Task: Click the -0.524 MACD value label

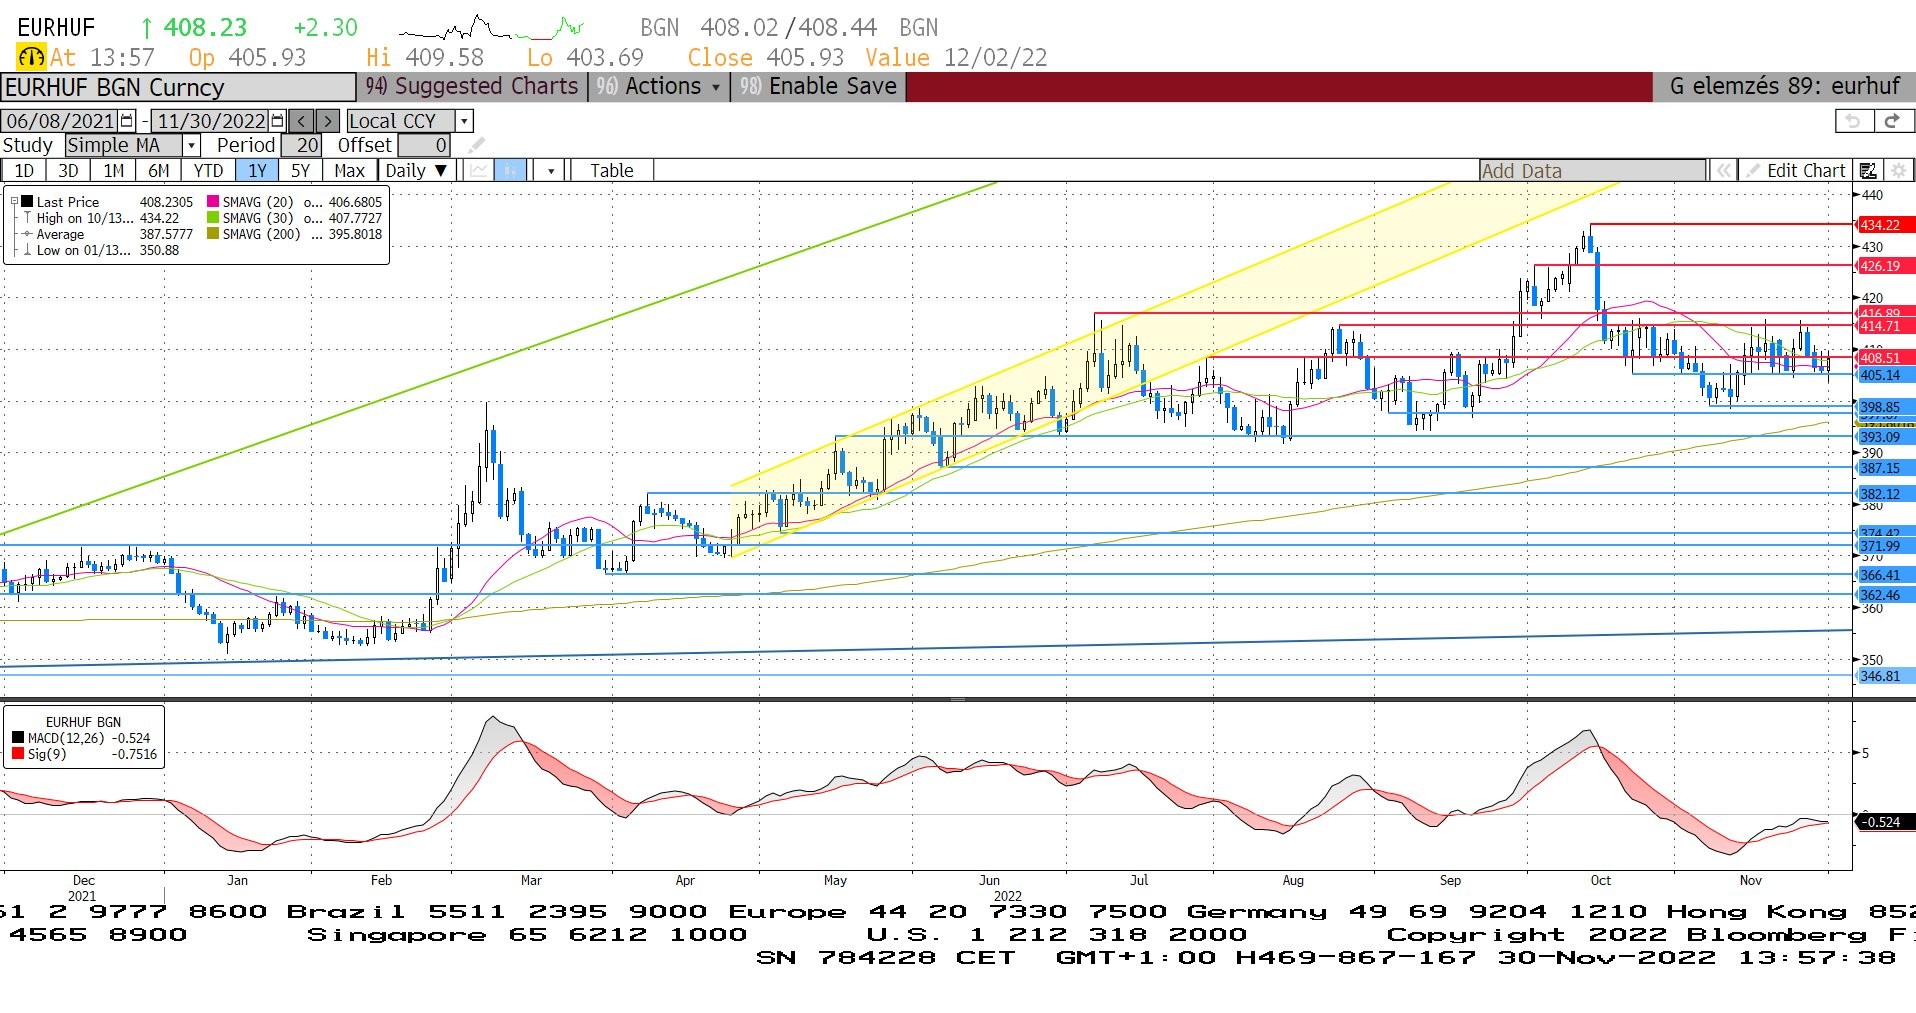Action: (x=1884, y=822)
